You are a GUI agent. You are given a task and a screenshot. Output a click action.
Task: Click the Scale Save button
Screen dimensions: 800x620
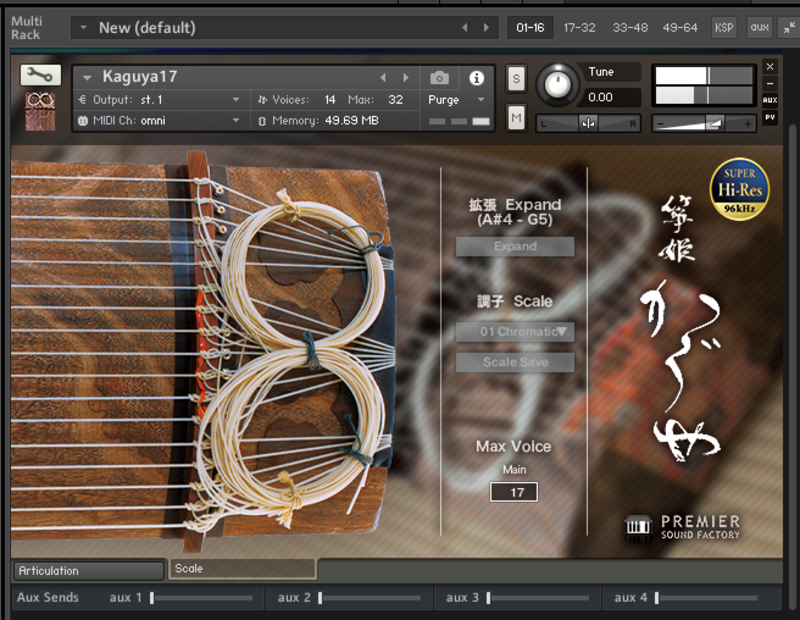coord(515,362)
